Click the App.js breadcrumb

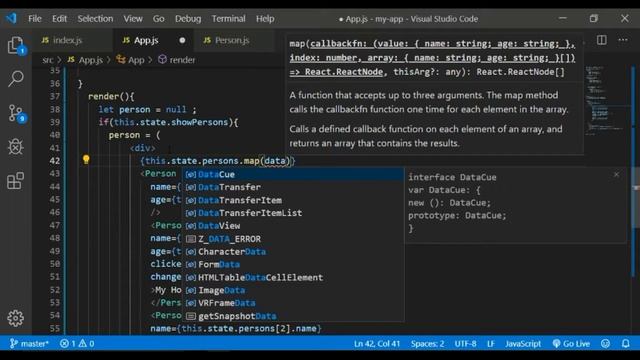pyautogui.click(x=85, y=60)
